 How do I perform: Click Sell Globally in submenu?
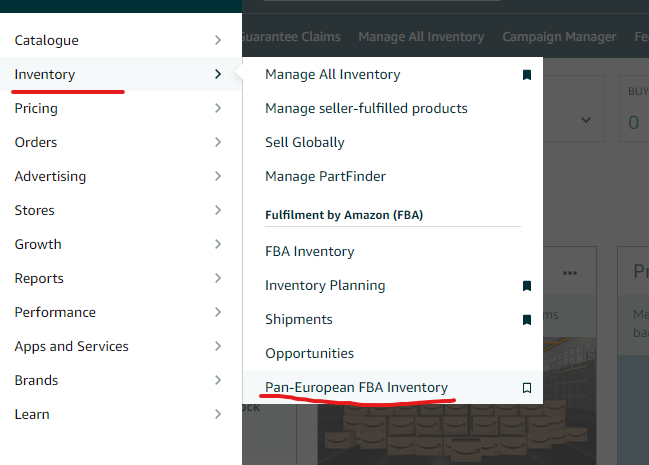click(305, 142)
